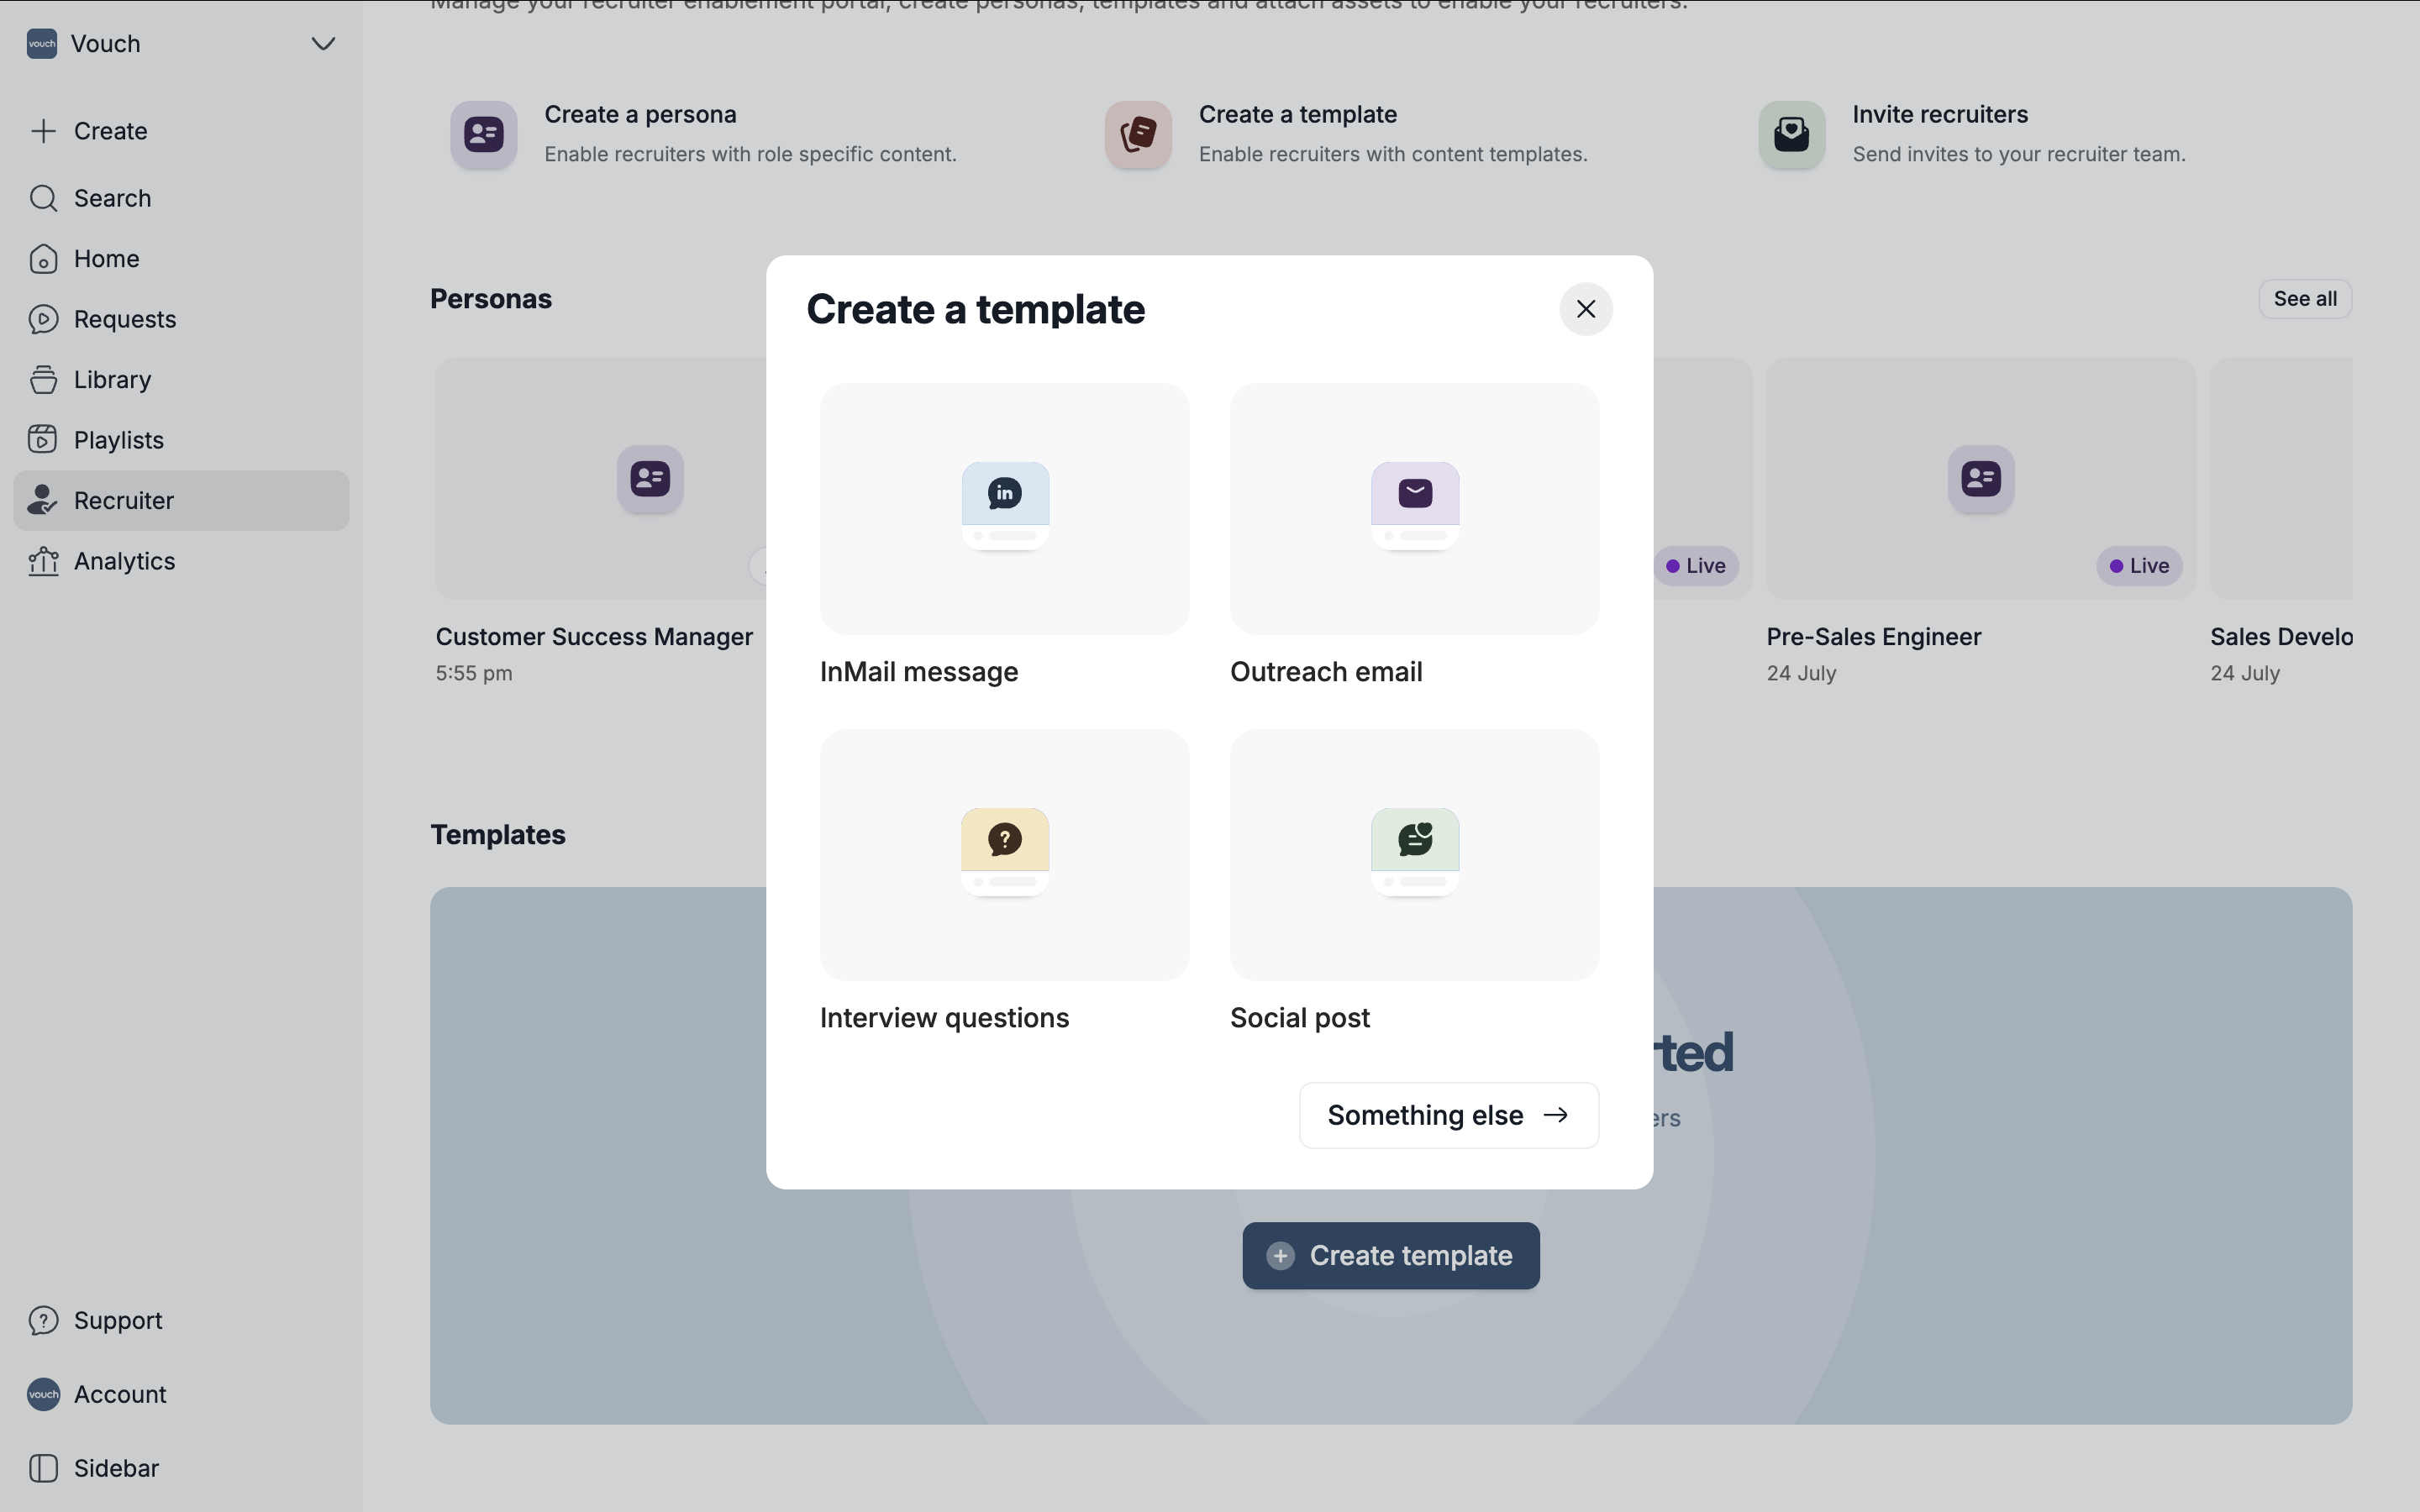Click the Sidebar collapse panel icon
The image size is (2420, 1512).
pos(43,1468)
